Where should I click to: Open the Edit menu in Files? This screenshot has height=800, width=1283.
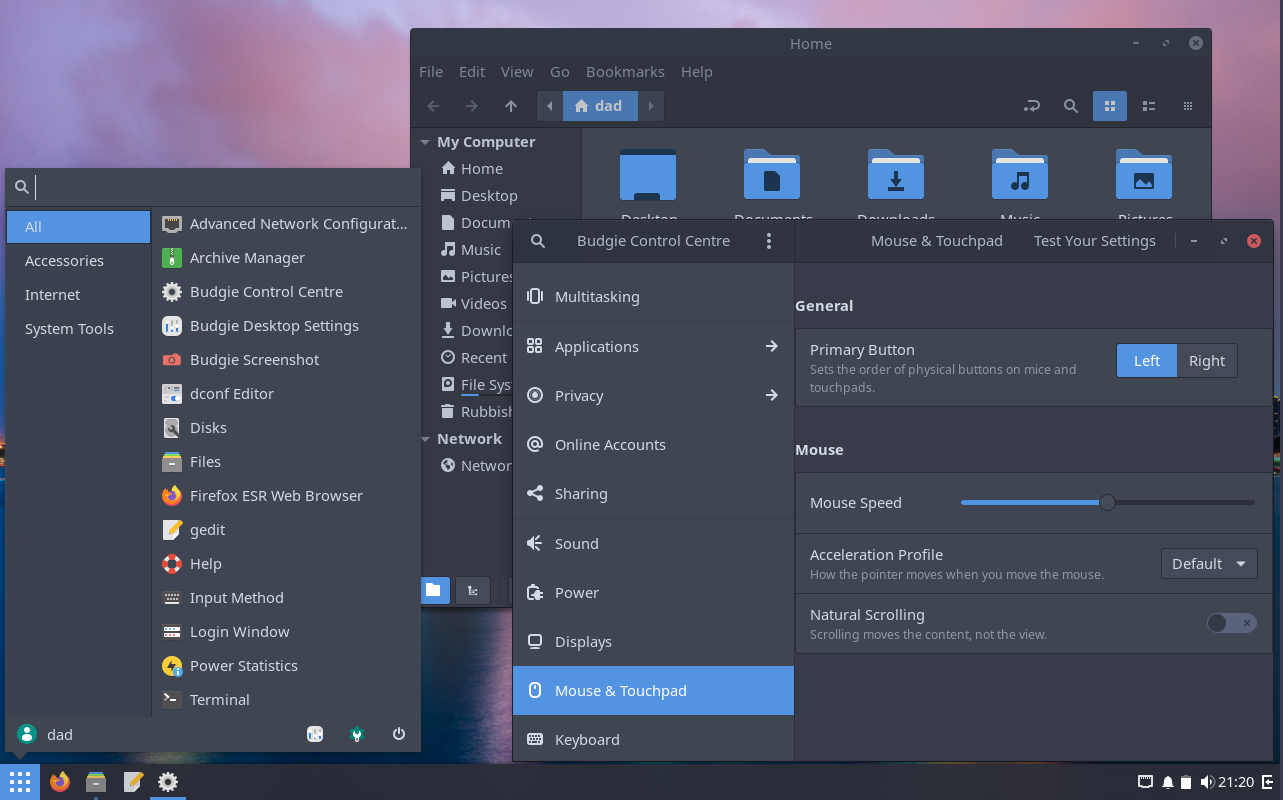point(472,72)
